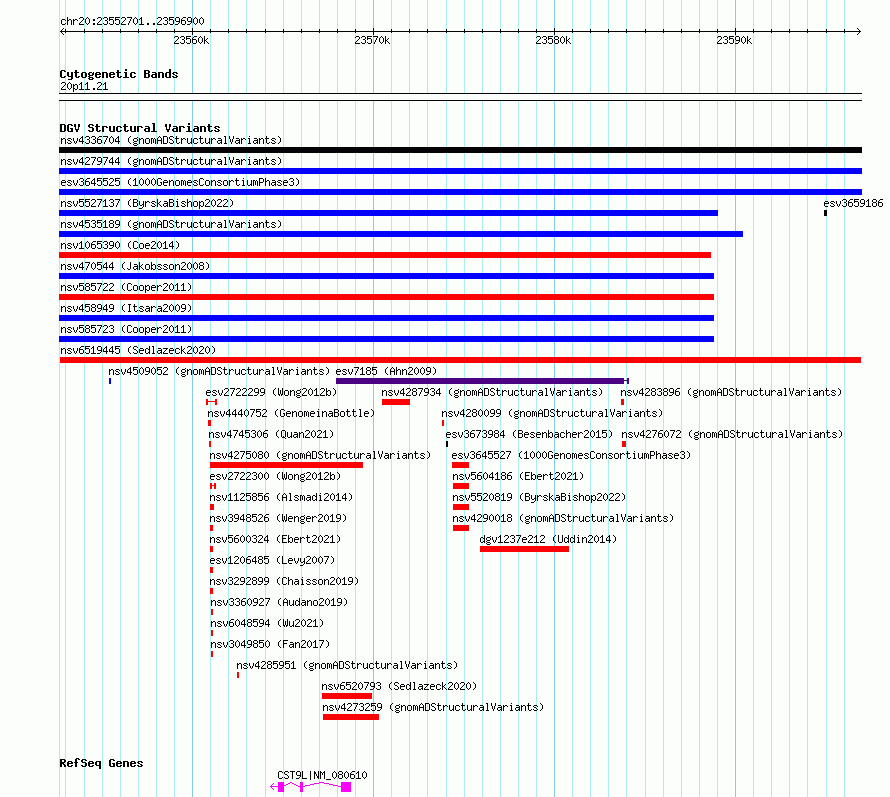The height and width of the screenshot is (797, 890).
Task: Open the nsv4285951 gnomADStructuralVariants label
Action: point(347,665)
